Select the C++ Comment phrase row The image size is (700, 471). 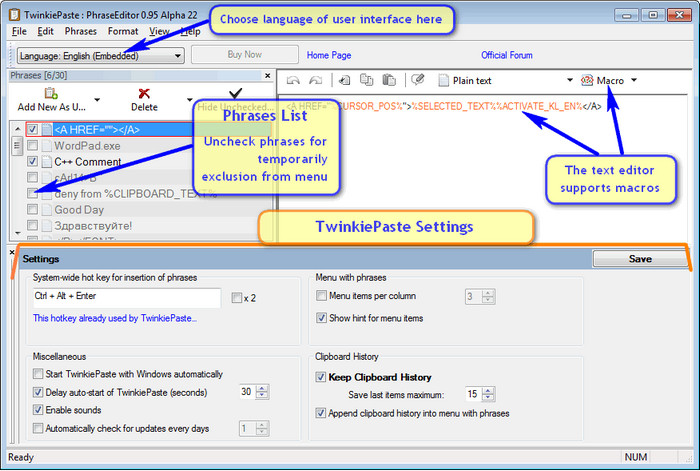(148, 162)
